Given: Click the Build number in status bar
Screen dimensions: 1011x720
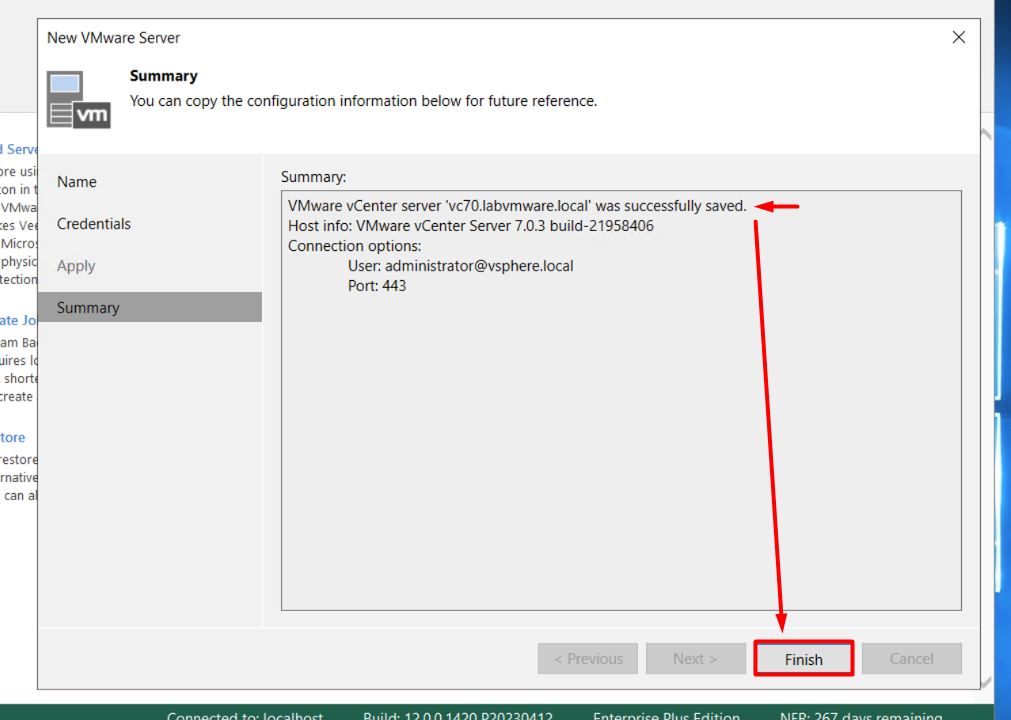Looking at the screenshot, I should pos(458,715).
